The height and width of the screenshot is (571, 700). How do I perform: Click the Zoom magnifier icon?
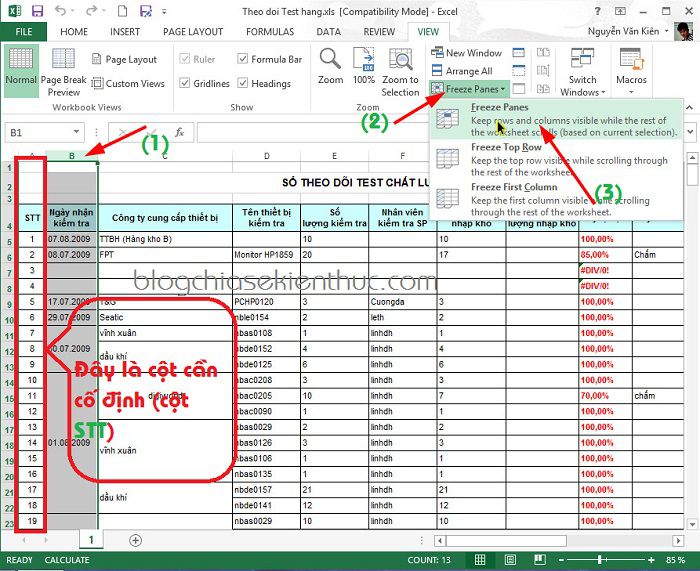[330, 59]
